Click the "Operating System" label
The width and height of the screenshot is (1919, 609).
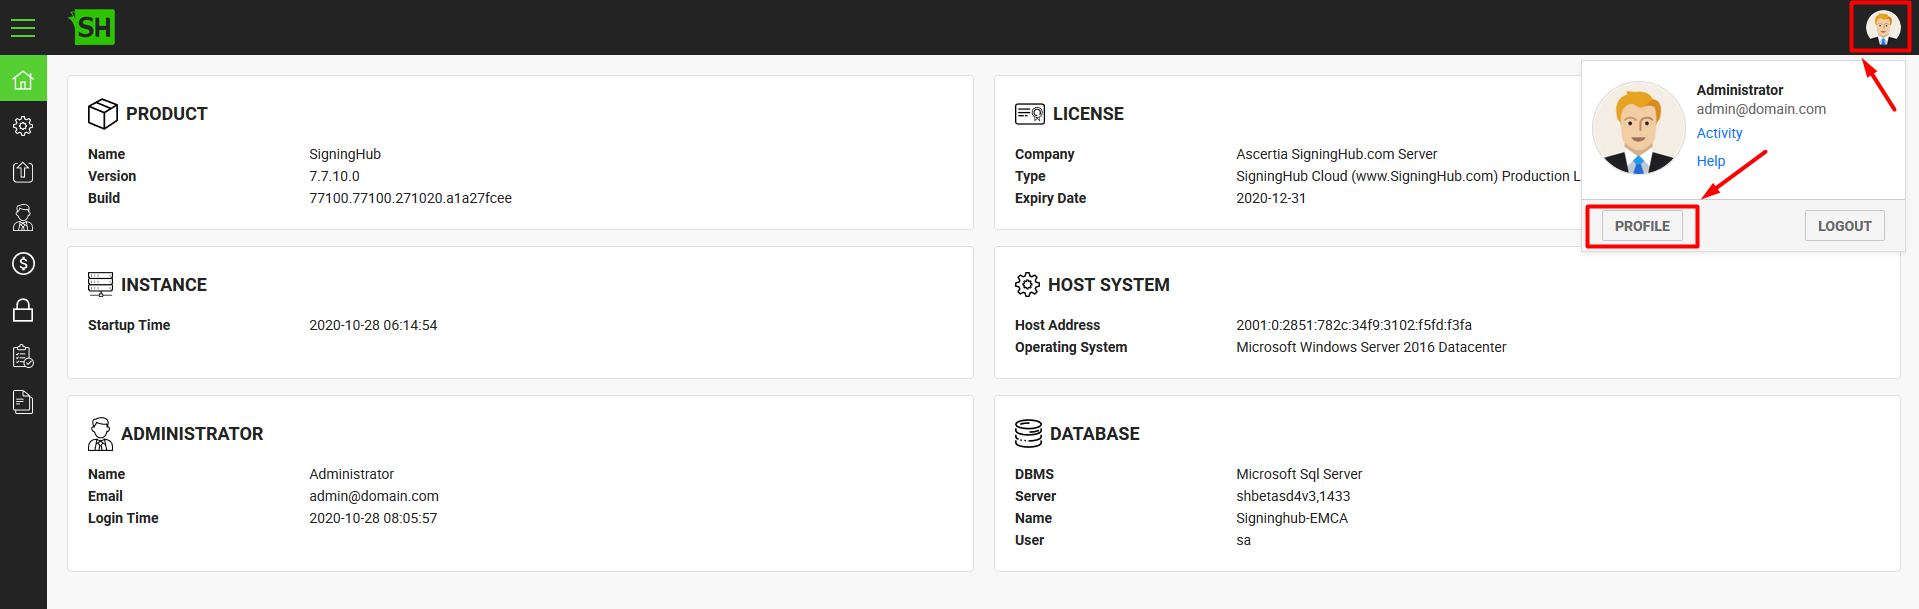(1071, 347)
